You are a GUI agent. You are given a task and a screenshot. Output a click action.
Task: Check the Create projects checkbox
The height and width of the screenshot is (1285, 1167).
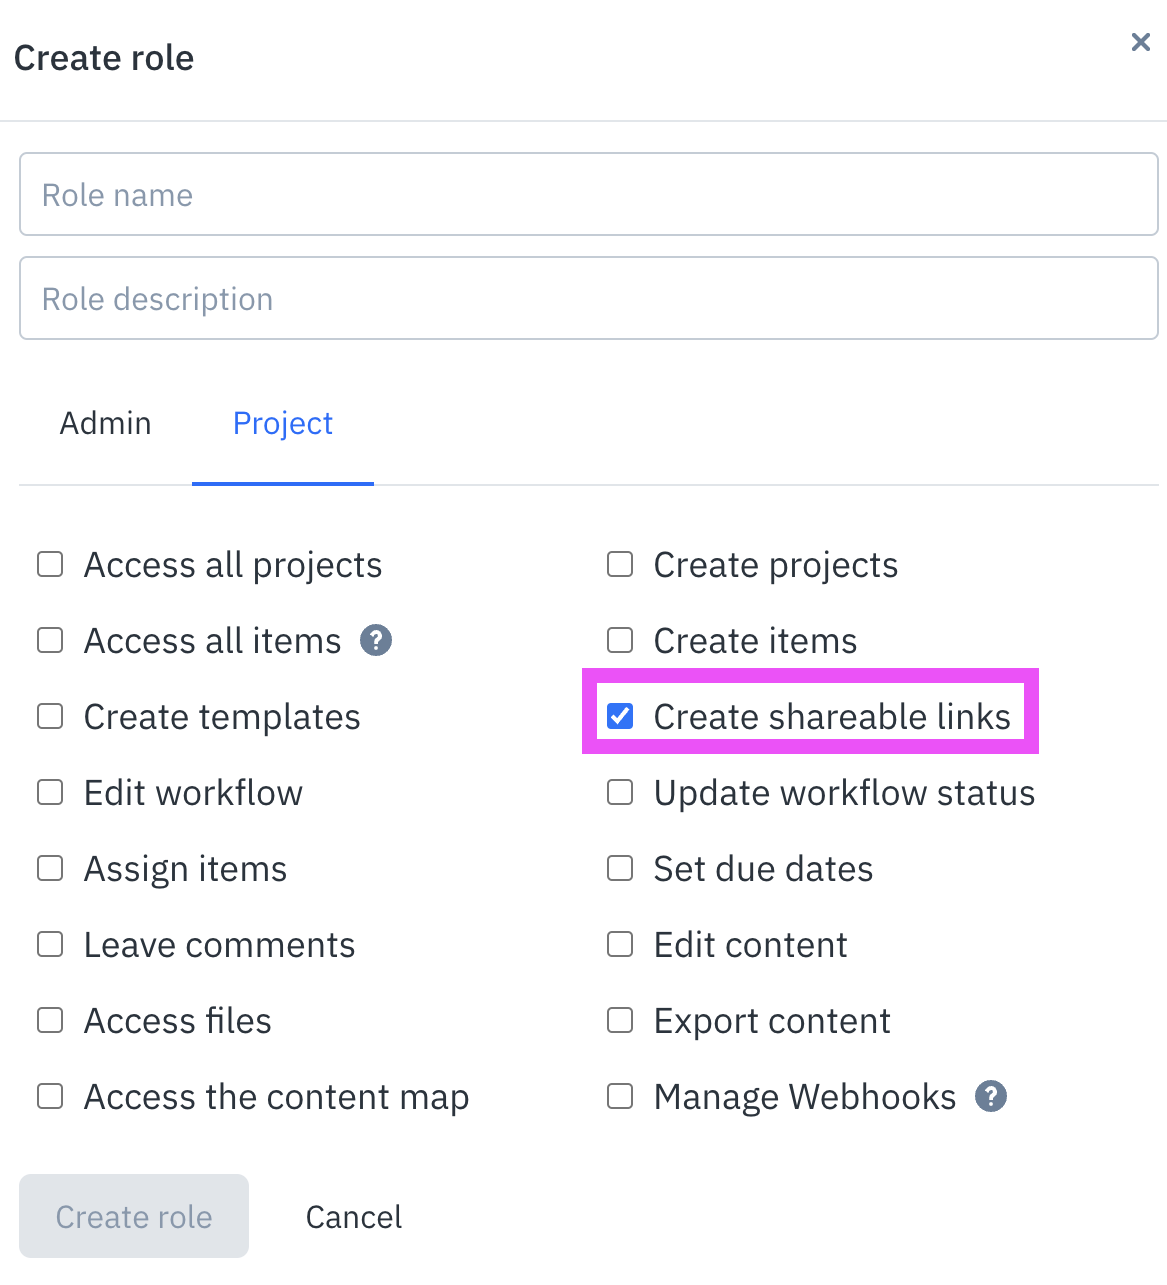click(x=620, y=564)
